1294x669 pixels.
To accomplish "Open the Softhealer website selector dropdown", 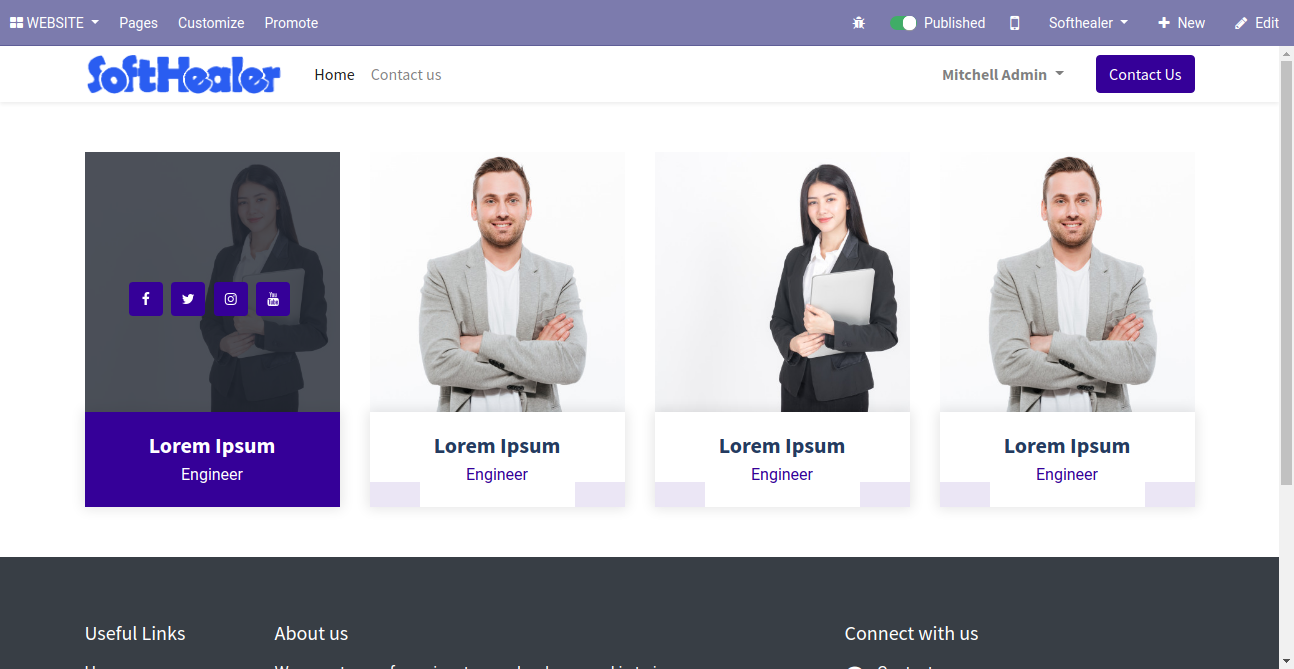I will (x=1088, y=23).
